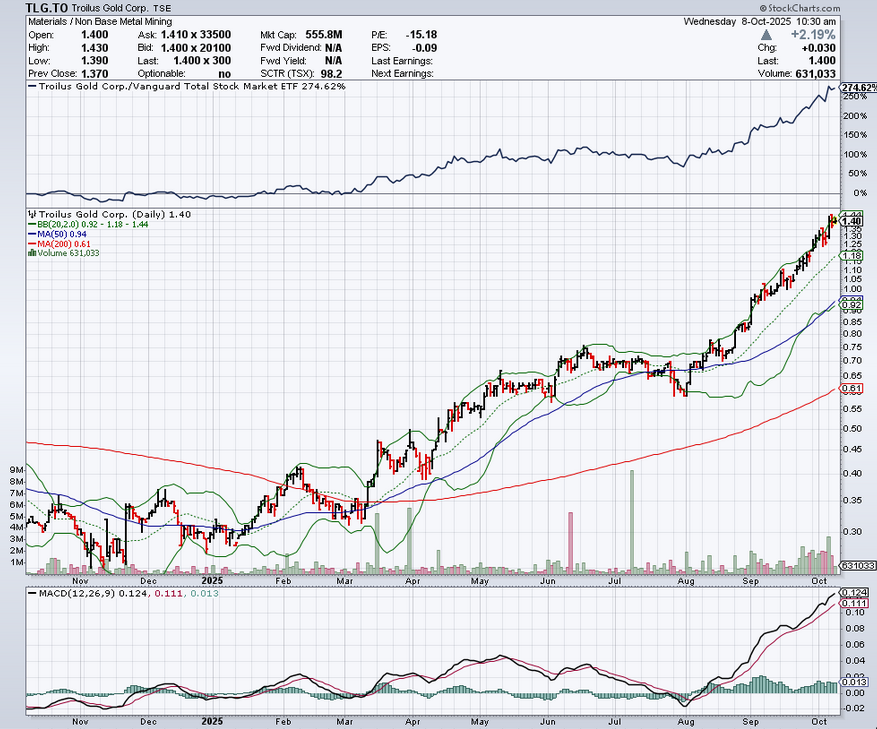Click the green volume bars icon in legend
Image resolution: width=877 pixels, height=729 pixels.
pos(31,253)
